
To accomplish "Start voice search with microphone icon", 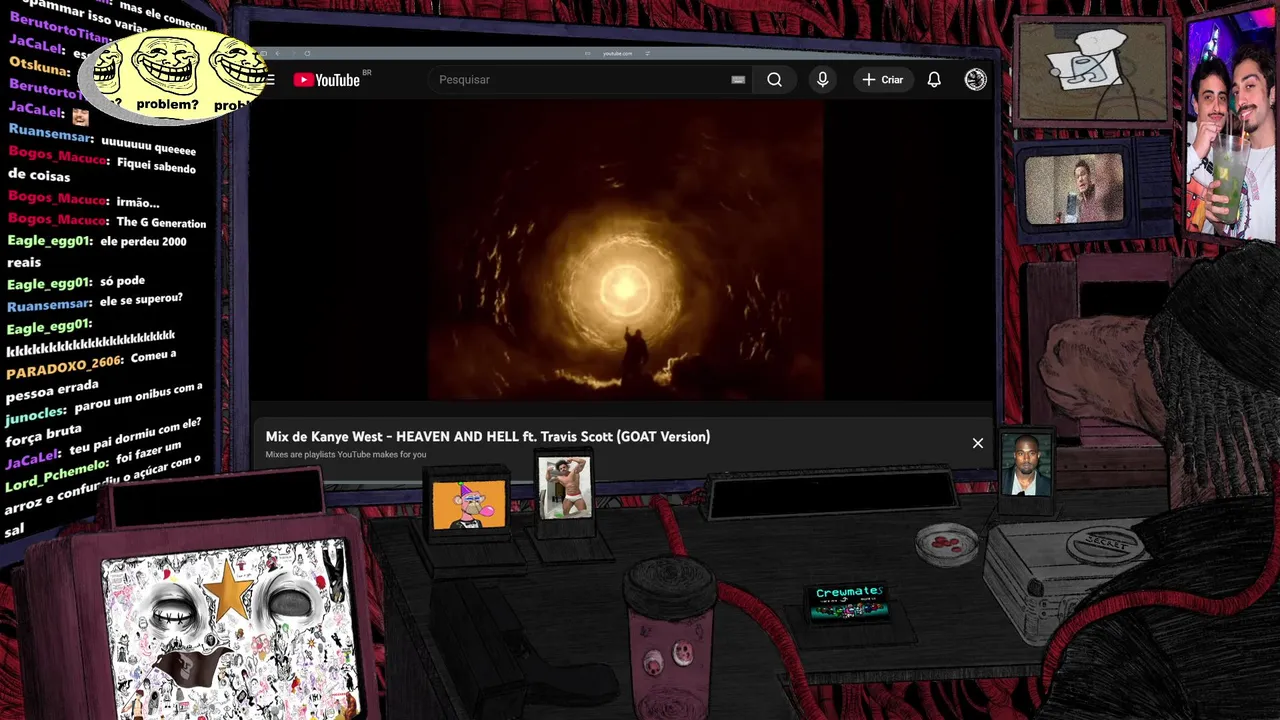I will coord(823,80).
